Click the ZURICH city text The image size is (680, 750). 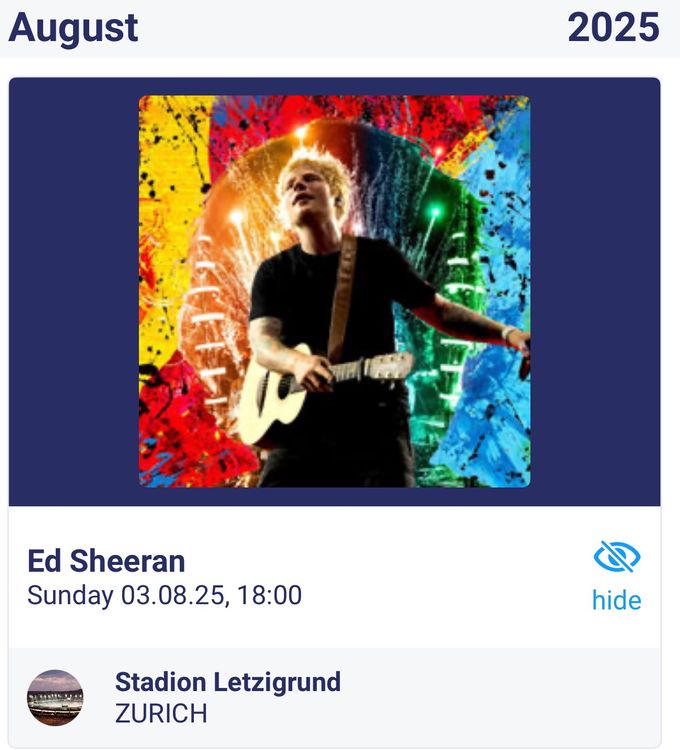click(161, 714)
